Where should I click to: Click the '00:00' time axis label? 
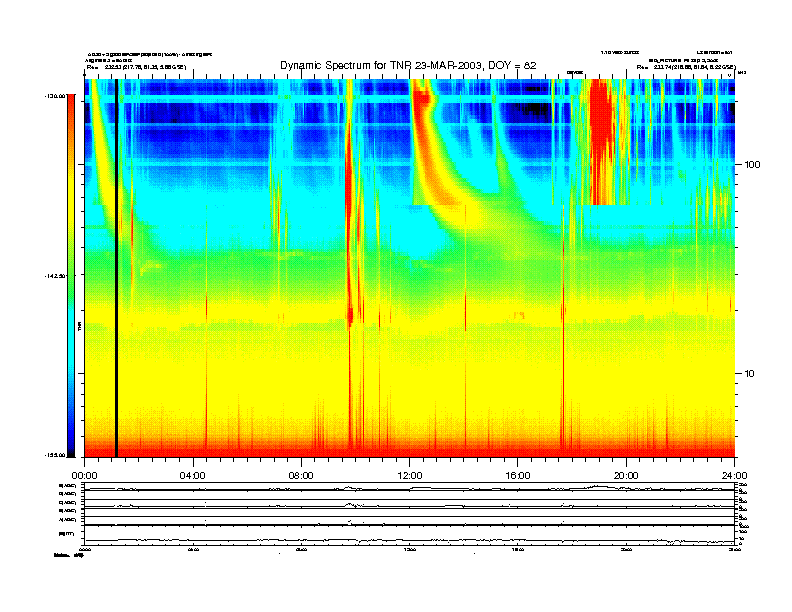pyautogui.click(x=84, y=476)
